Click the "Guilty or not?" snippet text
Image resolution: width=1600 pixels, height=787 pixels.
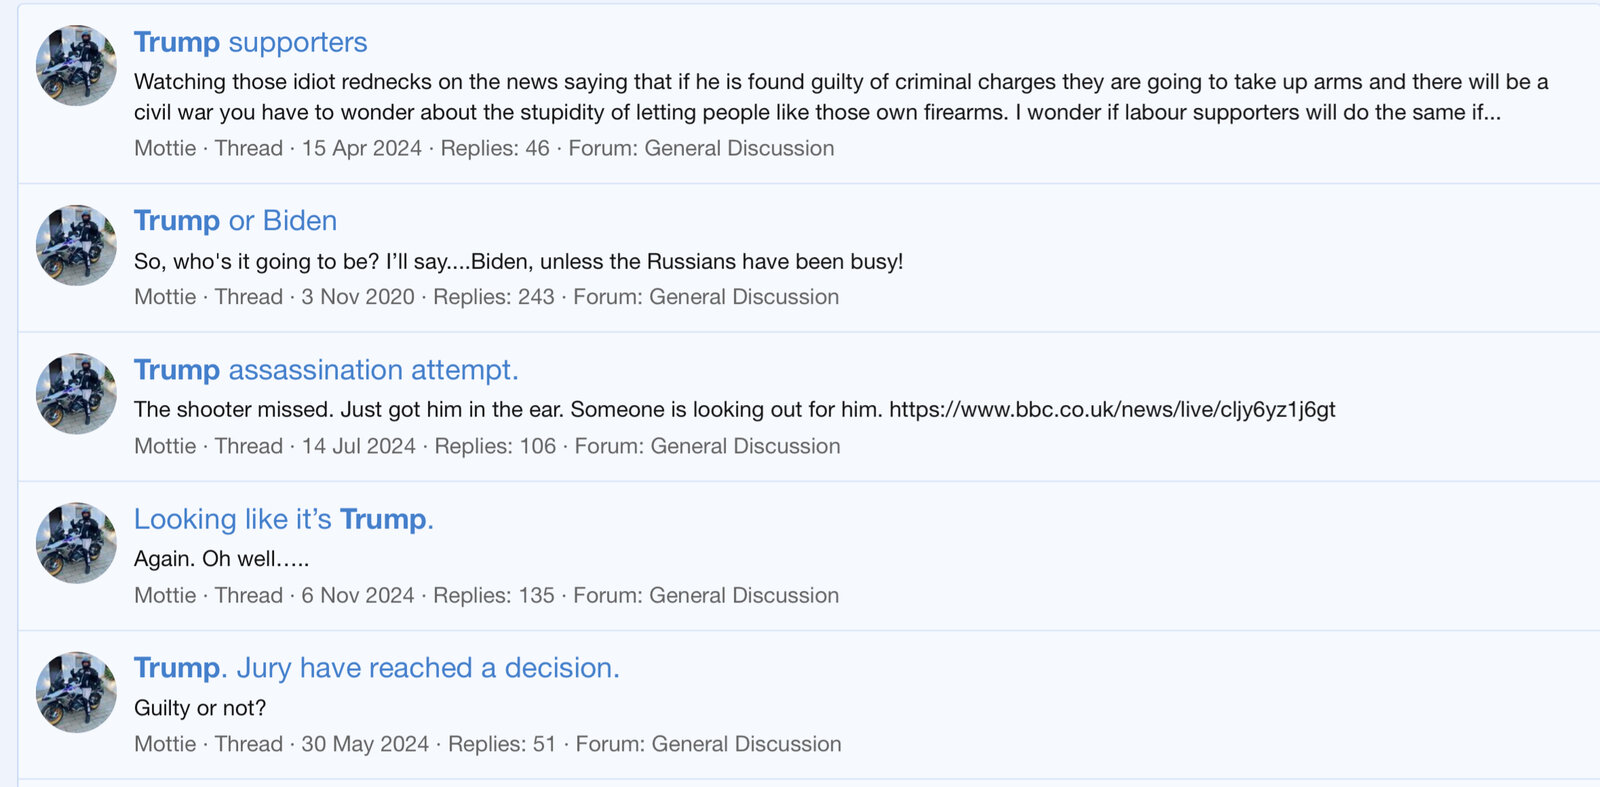coord(200,708)
